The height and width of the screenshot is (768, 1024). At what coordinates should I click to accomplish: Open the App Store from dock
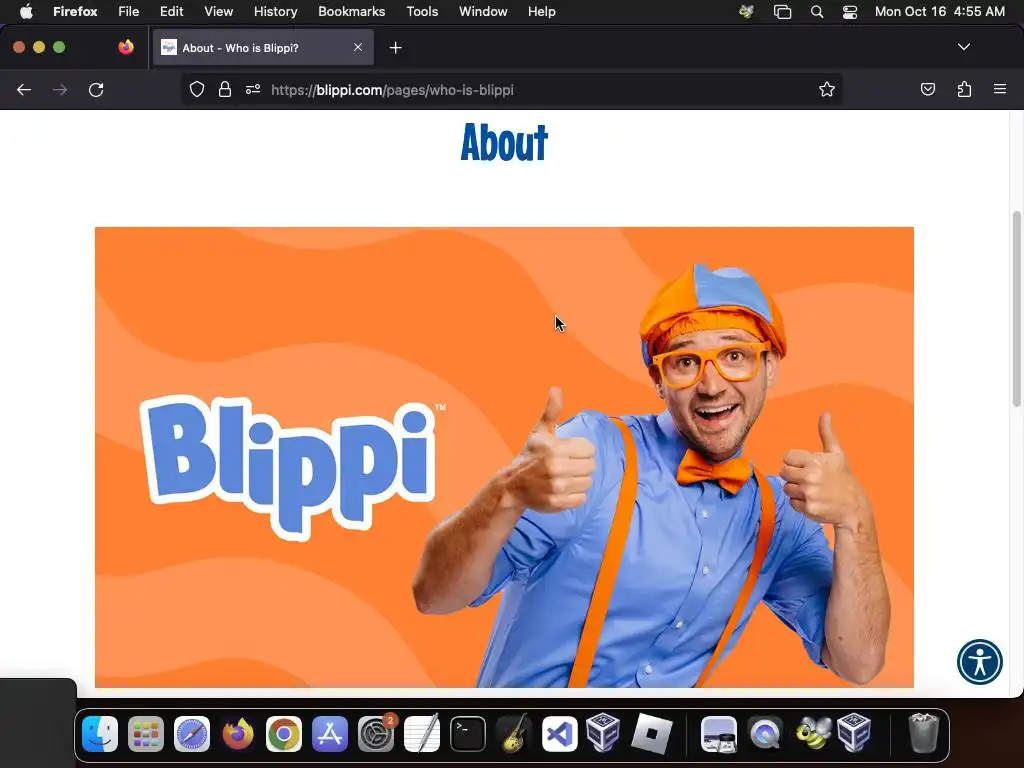330,733
